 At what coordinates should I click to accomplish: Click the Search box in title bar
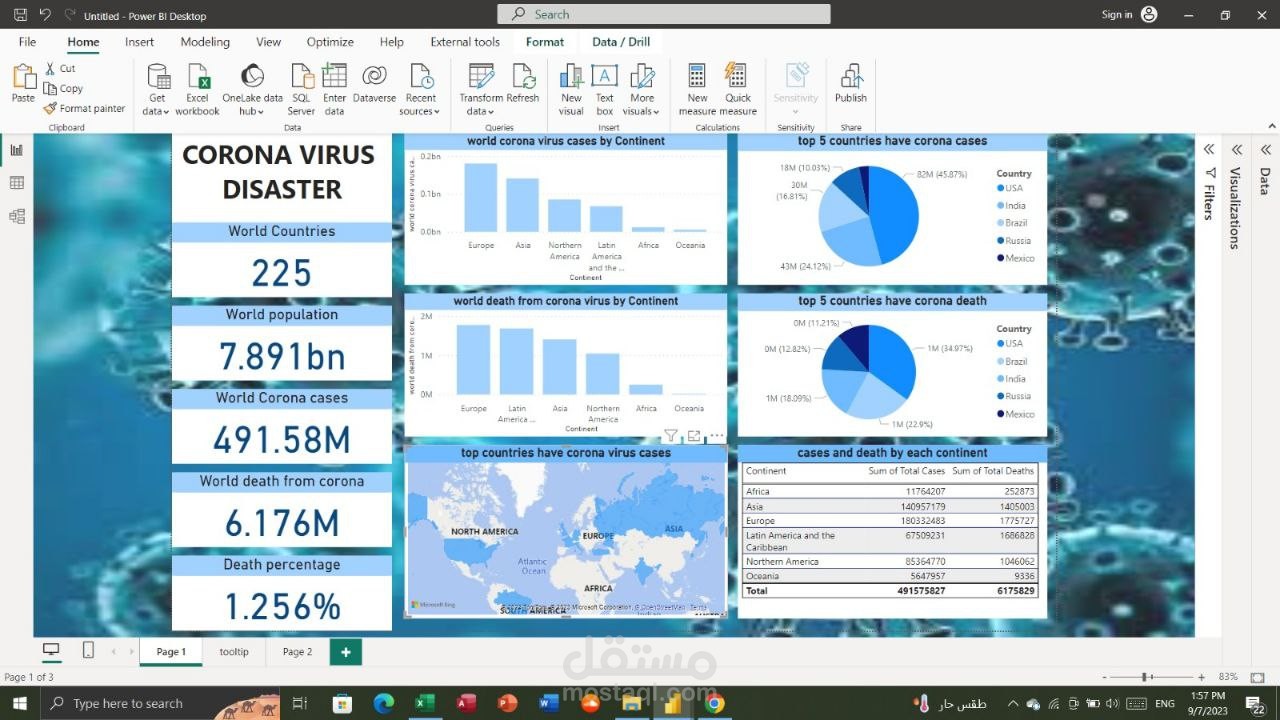[x=664, y=14]
